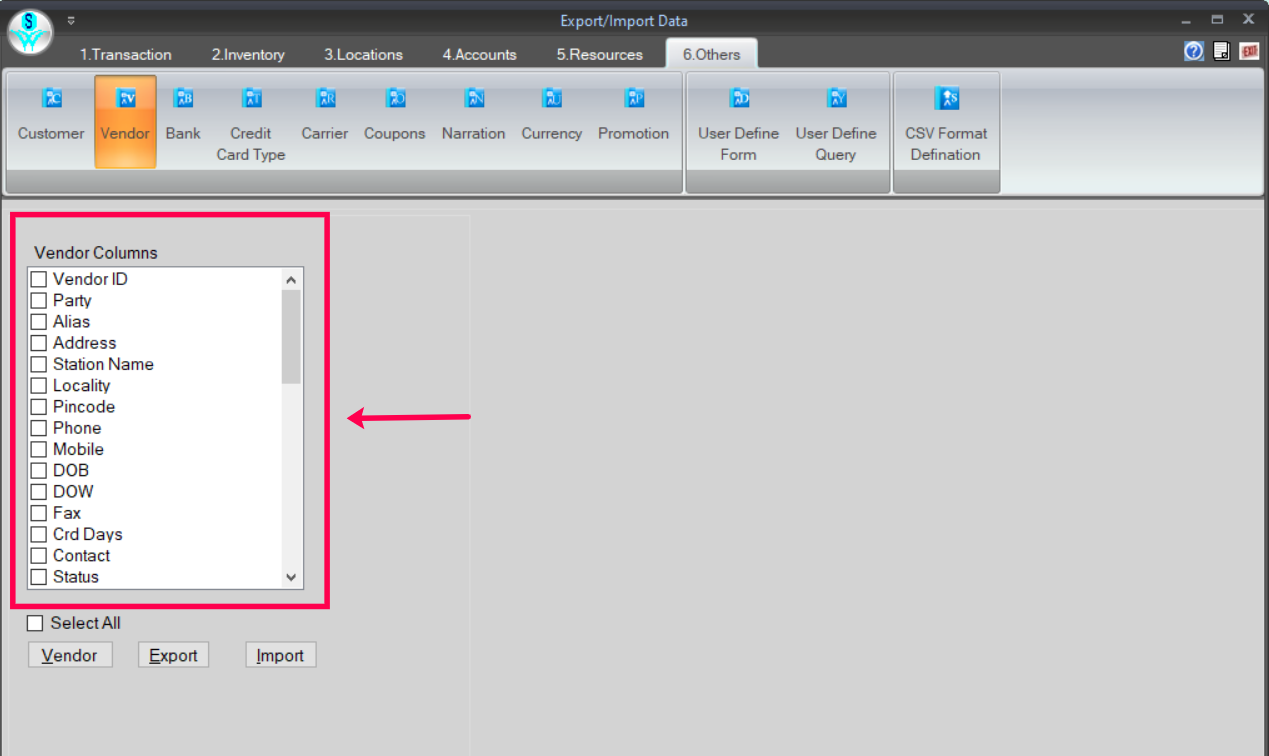
Task: Switch to 2.Inventory tab
Action: pos(248,54)
